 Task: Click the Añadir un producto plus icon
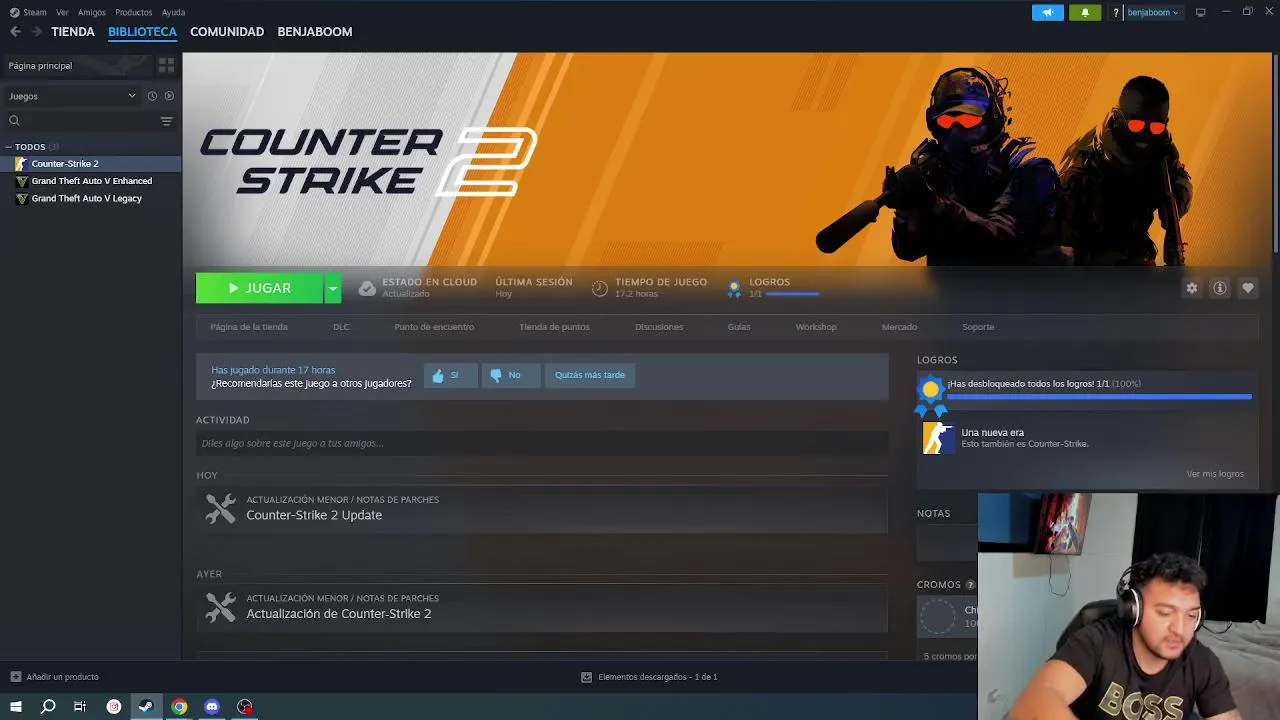click(15, 677)
